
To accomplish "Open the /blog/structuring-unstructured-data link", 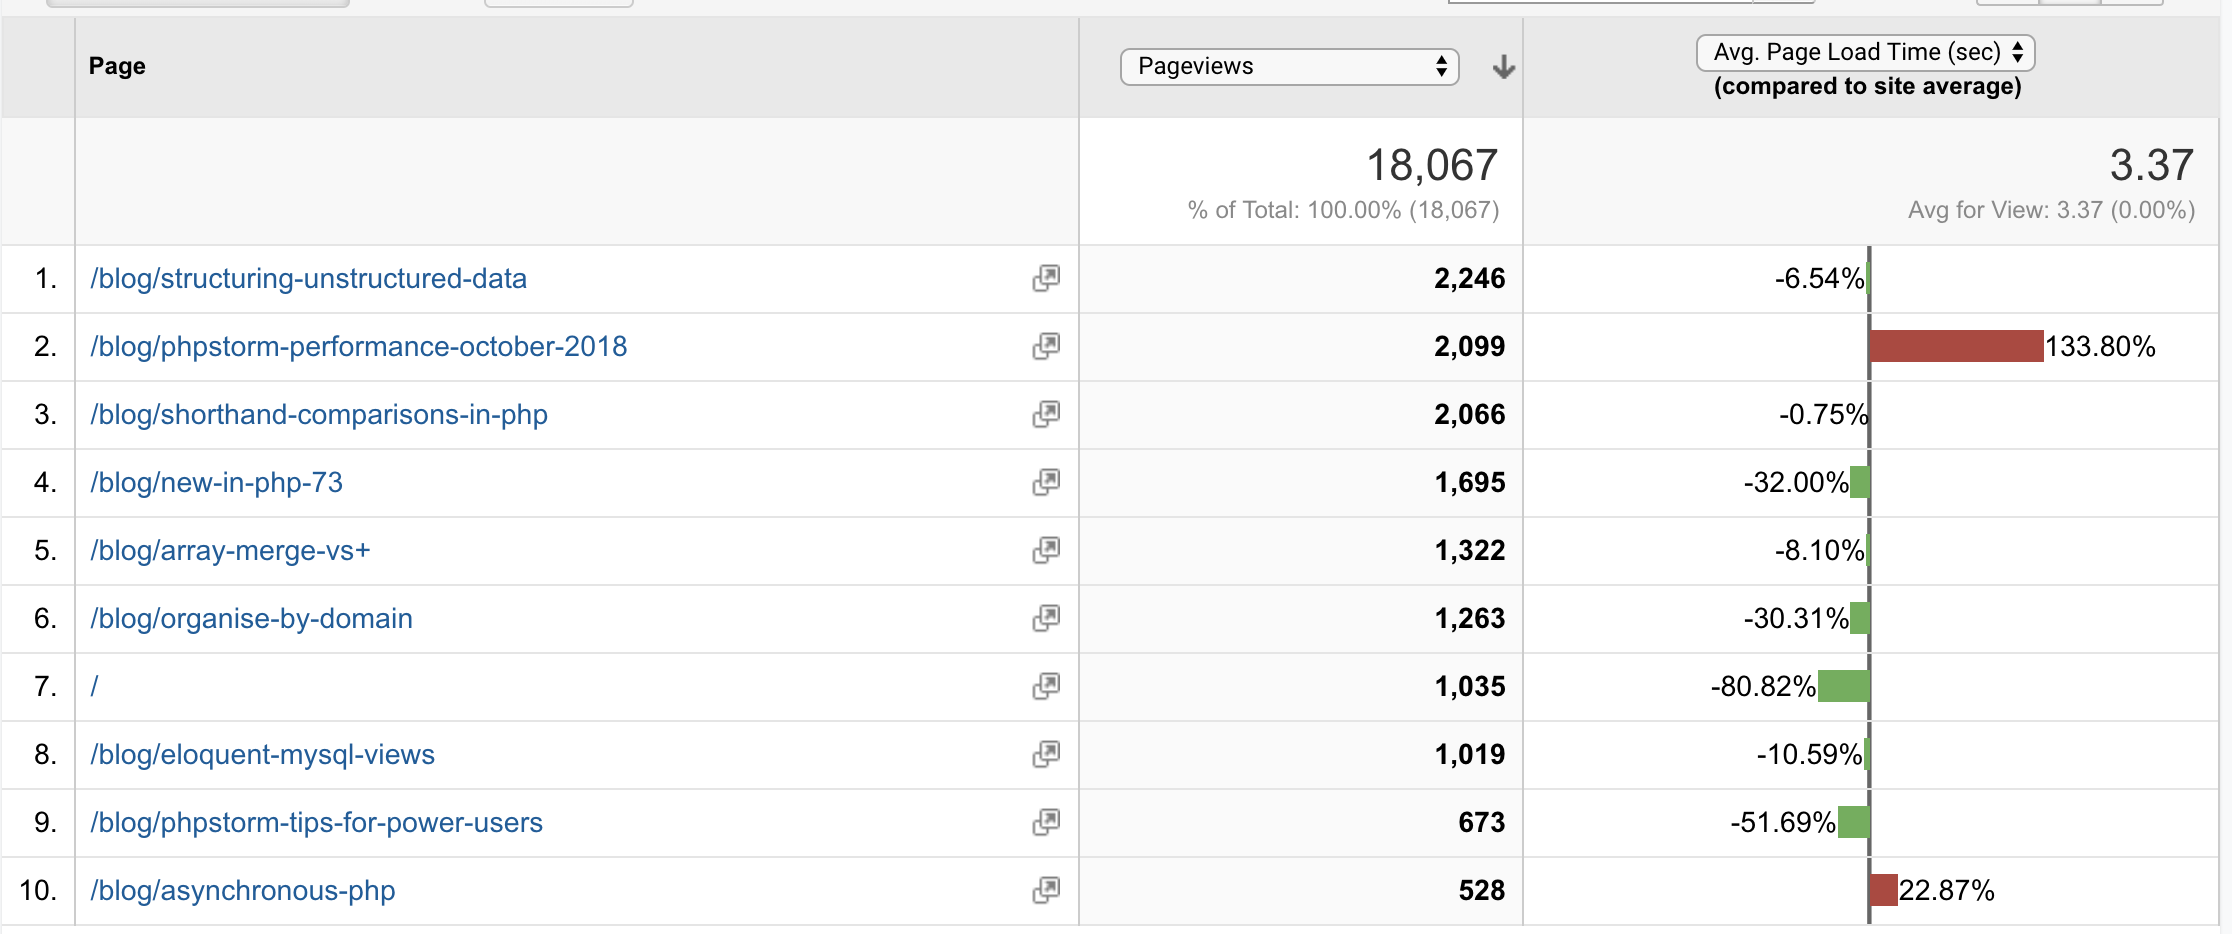I will (x=308, y=278).
